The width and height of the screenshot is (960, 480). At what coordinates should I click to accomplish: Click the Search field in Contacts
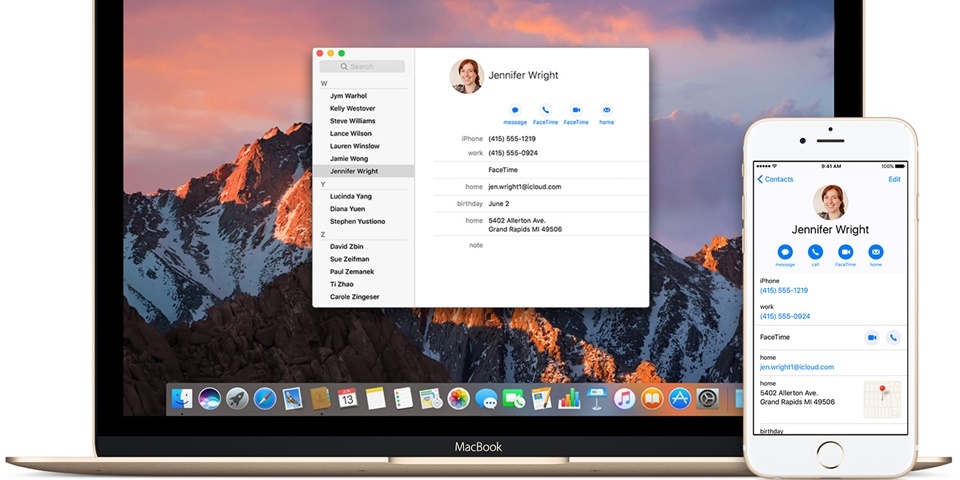pos(362,66)
